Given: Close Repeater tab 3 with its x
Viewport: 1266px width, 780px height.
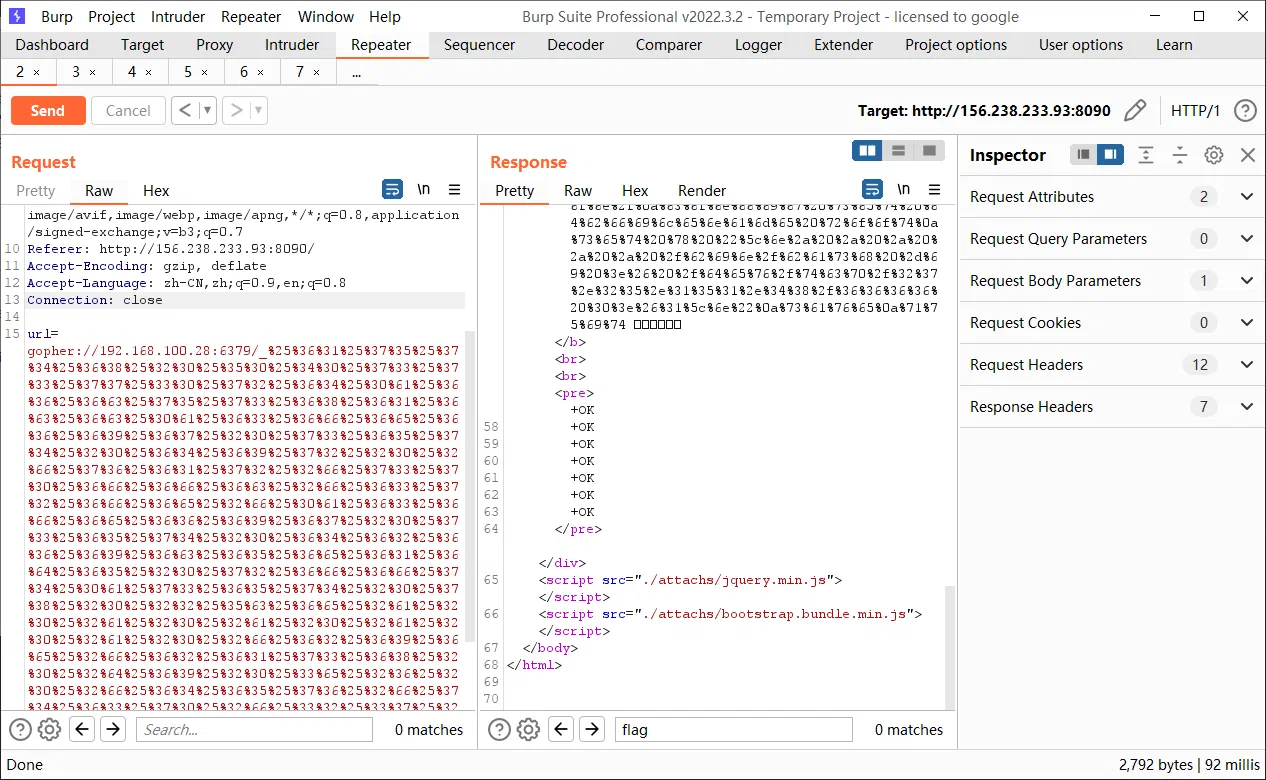Looking at the screenshot, I should pyautogui.click(x=93, y=72).
